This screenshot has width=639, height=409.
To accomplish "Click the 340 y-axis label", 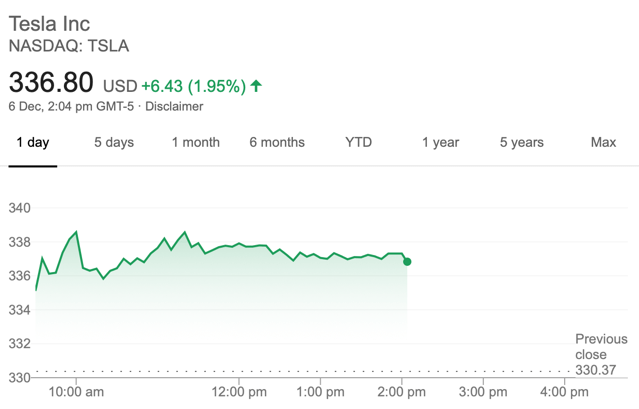I will 20,208.
